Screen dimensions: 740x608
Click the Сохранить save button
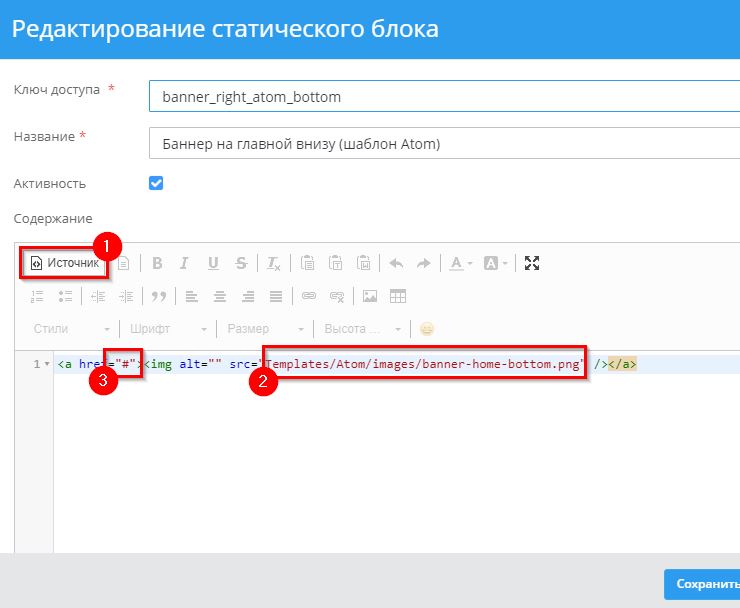pos(703,584)
